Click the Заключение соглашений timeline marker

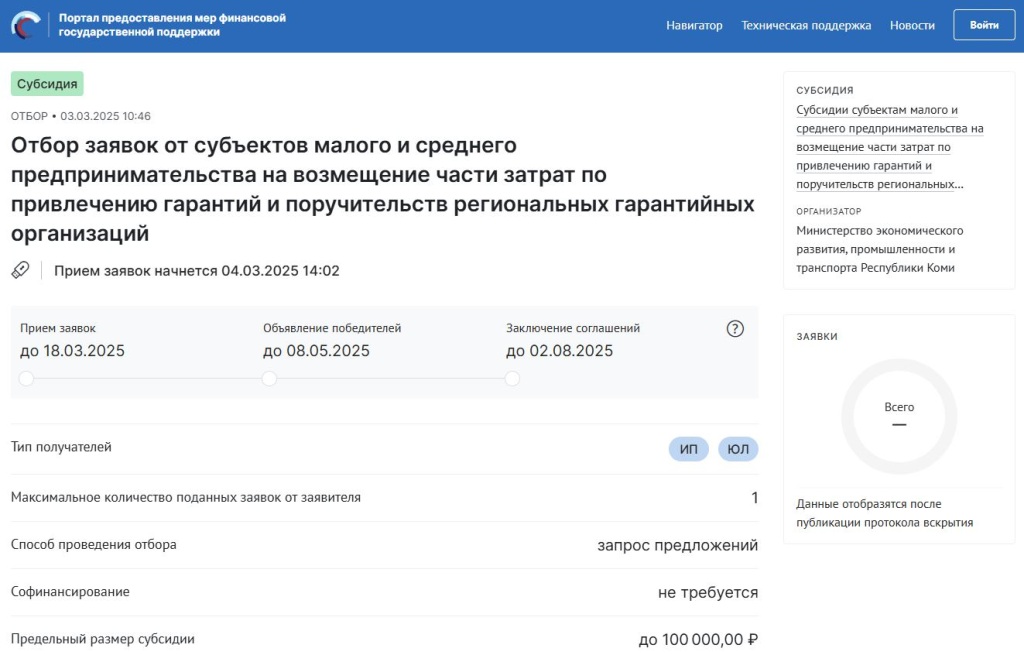click(512, 378)
